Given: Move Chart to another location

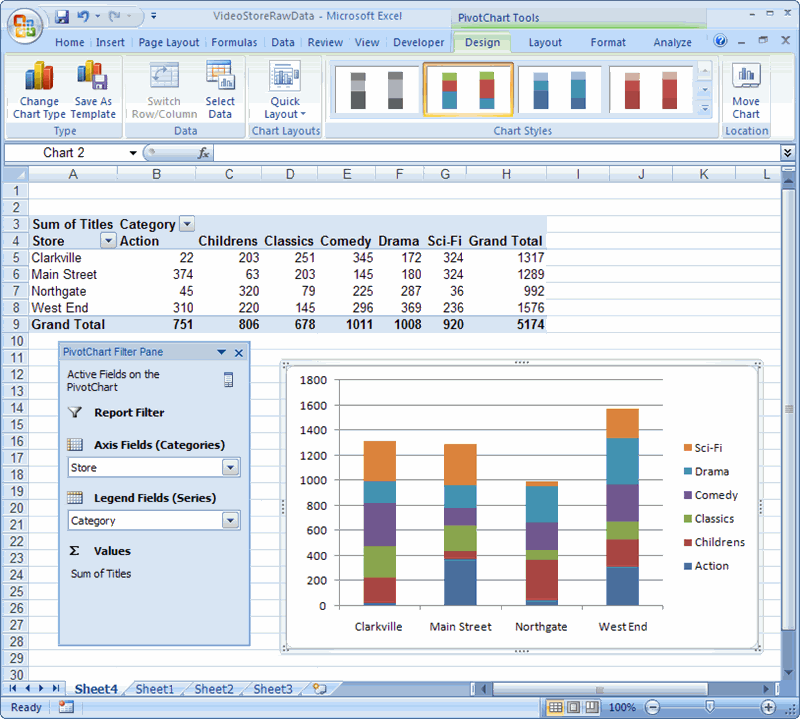Looking at the screenshot, I should (x=746, y=90).
